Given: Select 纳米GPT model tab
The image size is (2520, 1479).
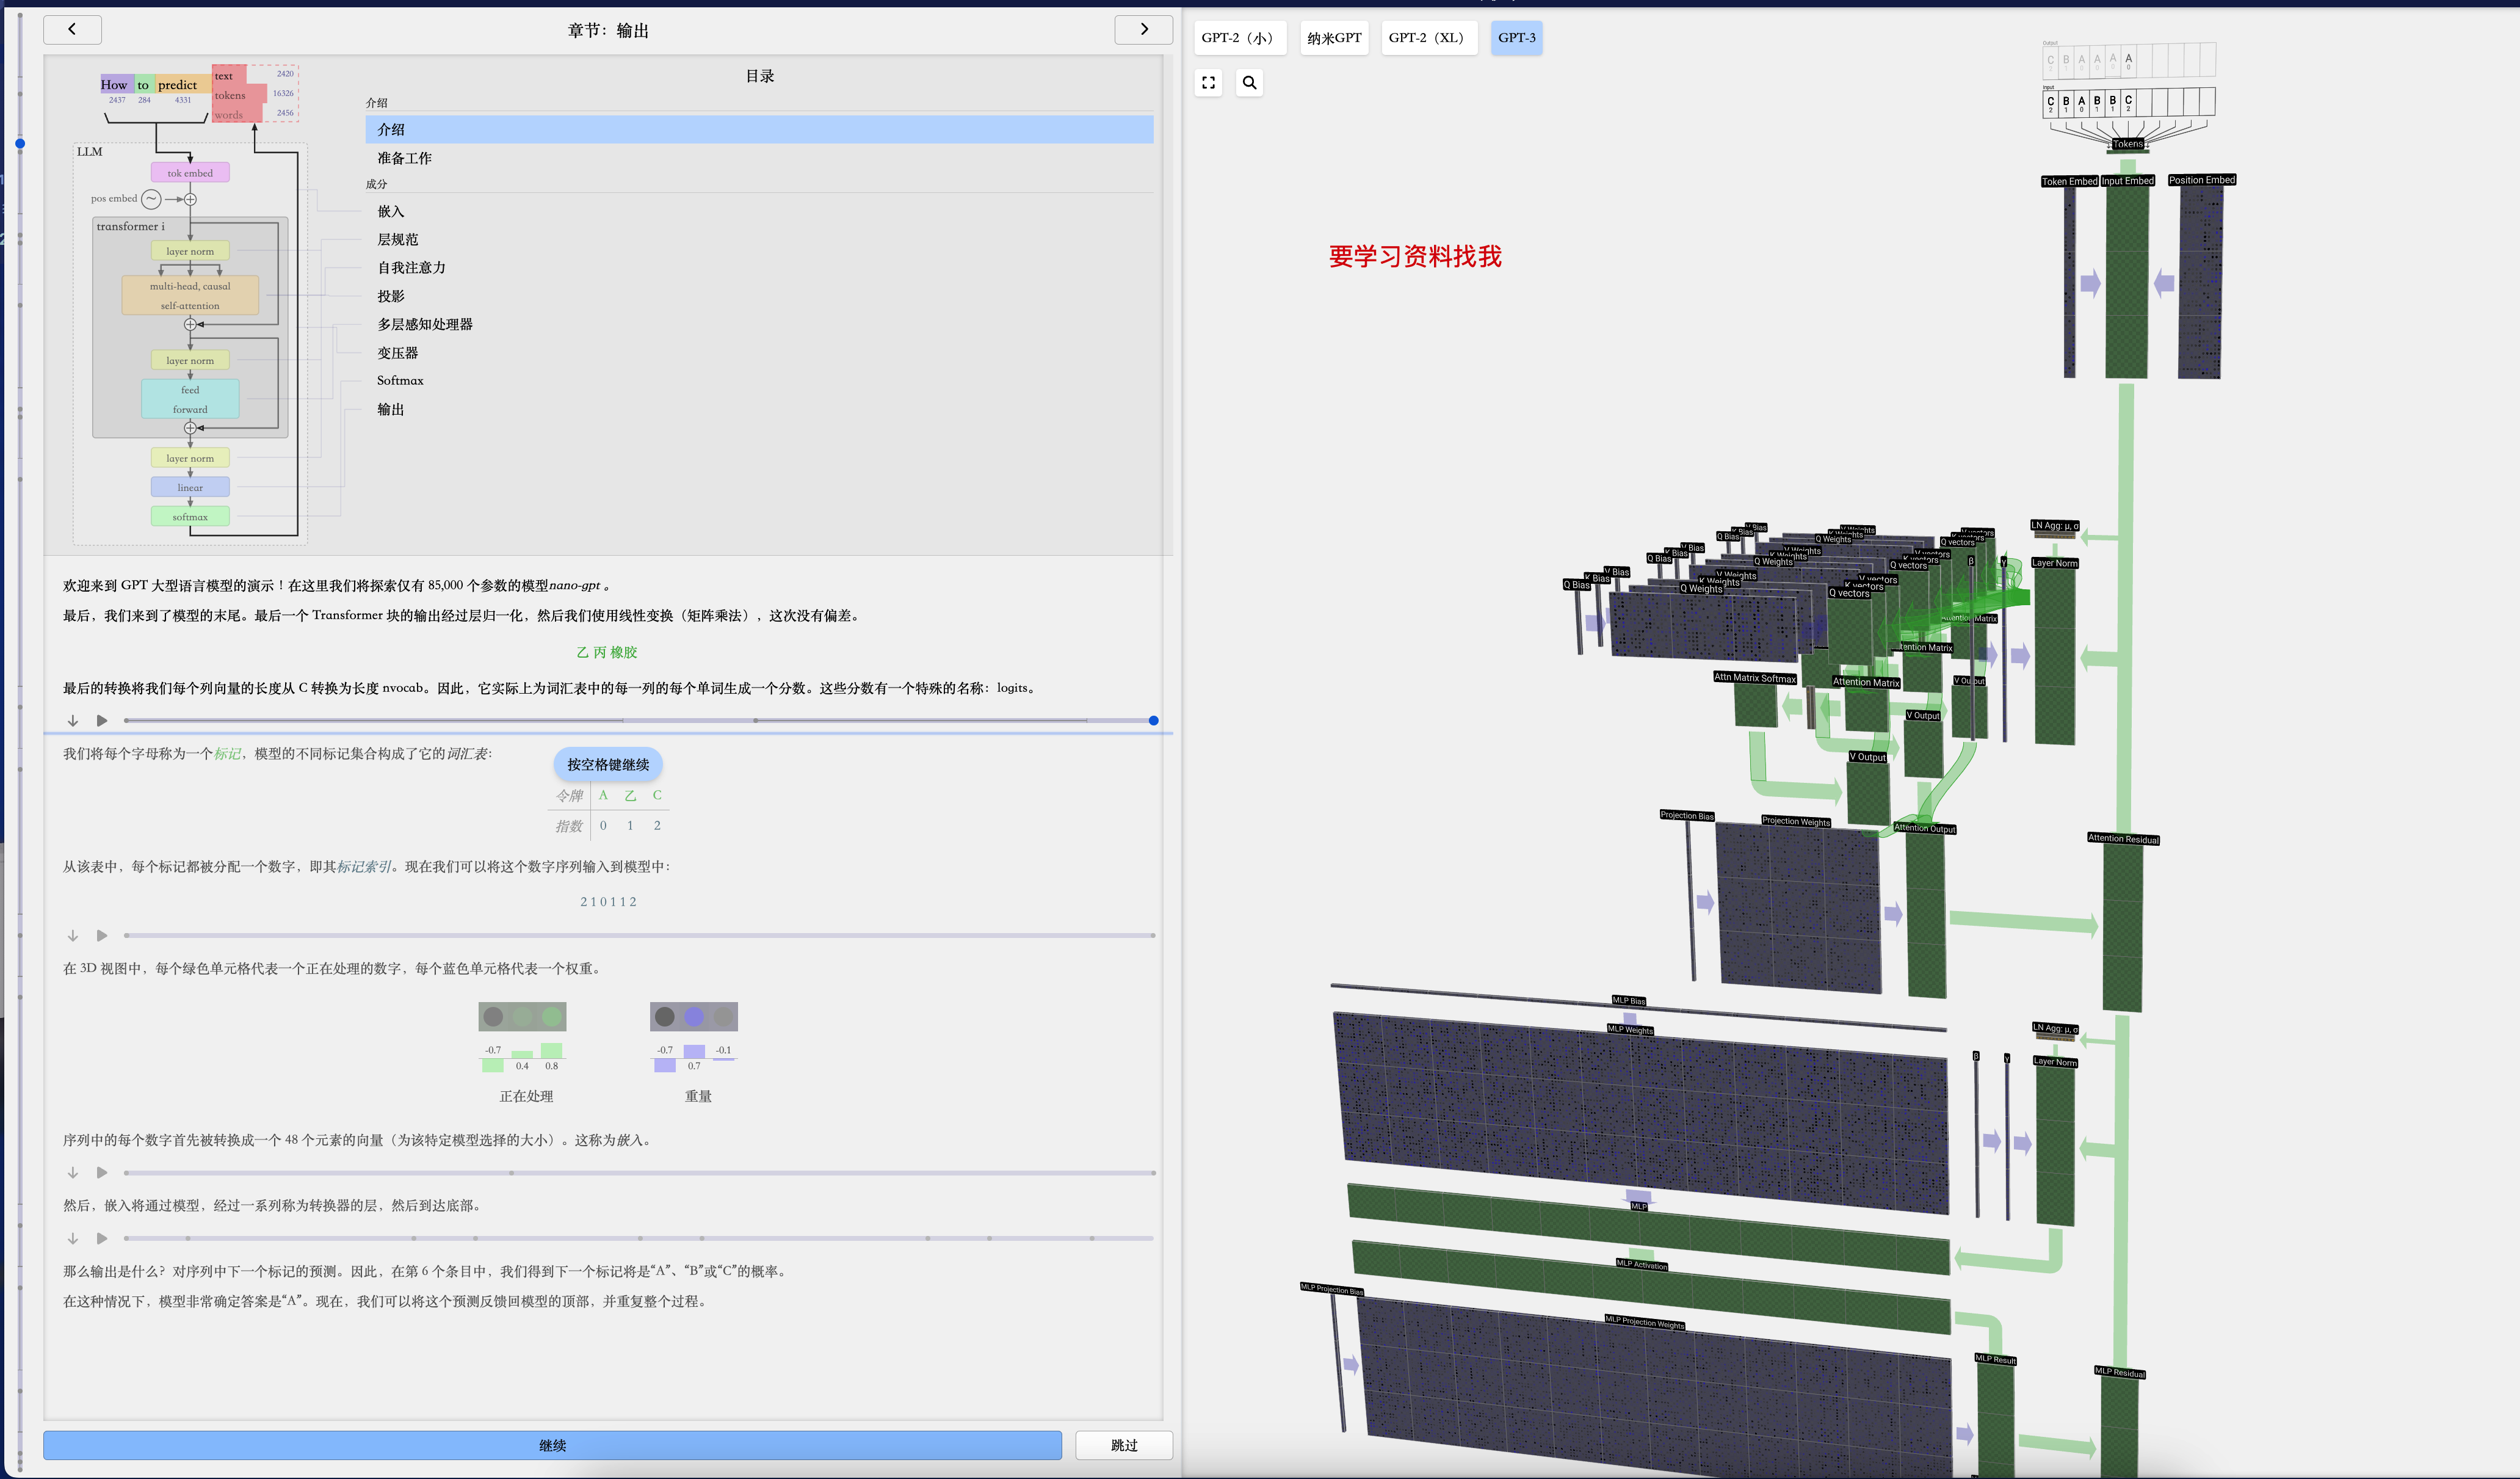Looking at the screenshot, I should 1334,38.
